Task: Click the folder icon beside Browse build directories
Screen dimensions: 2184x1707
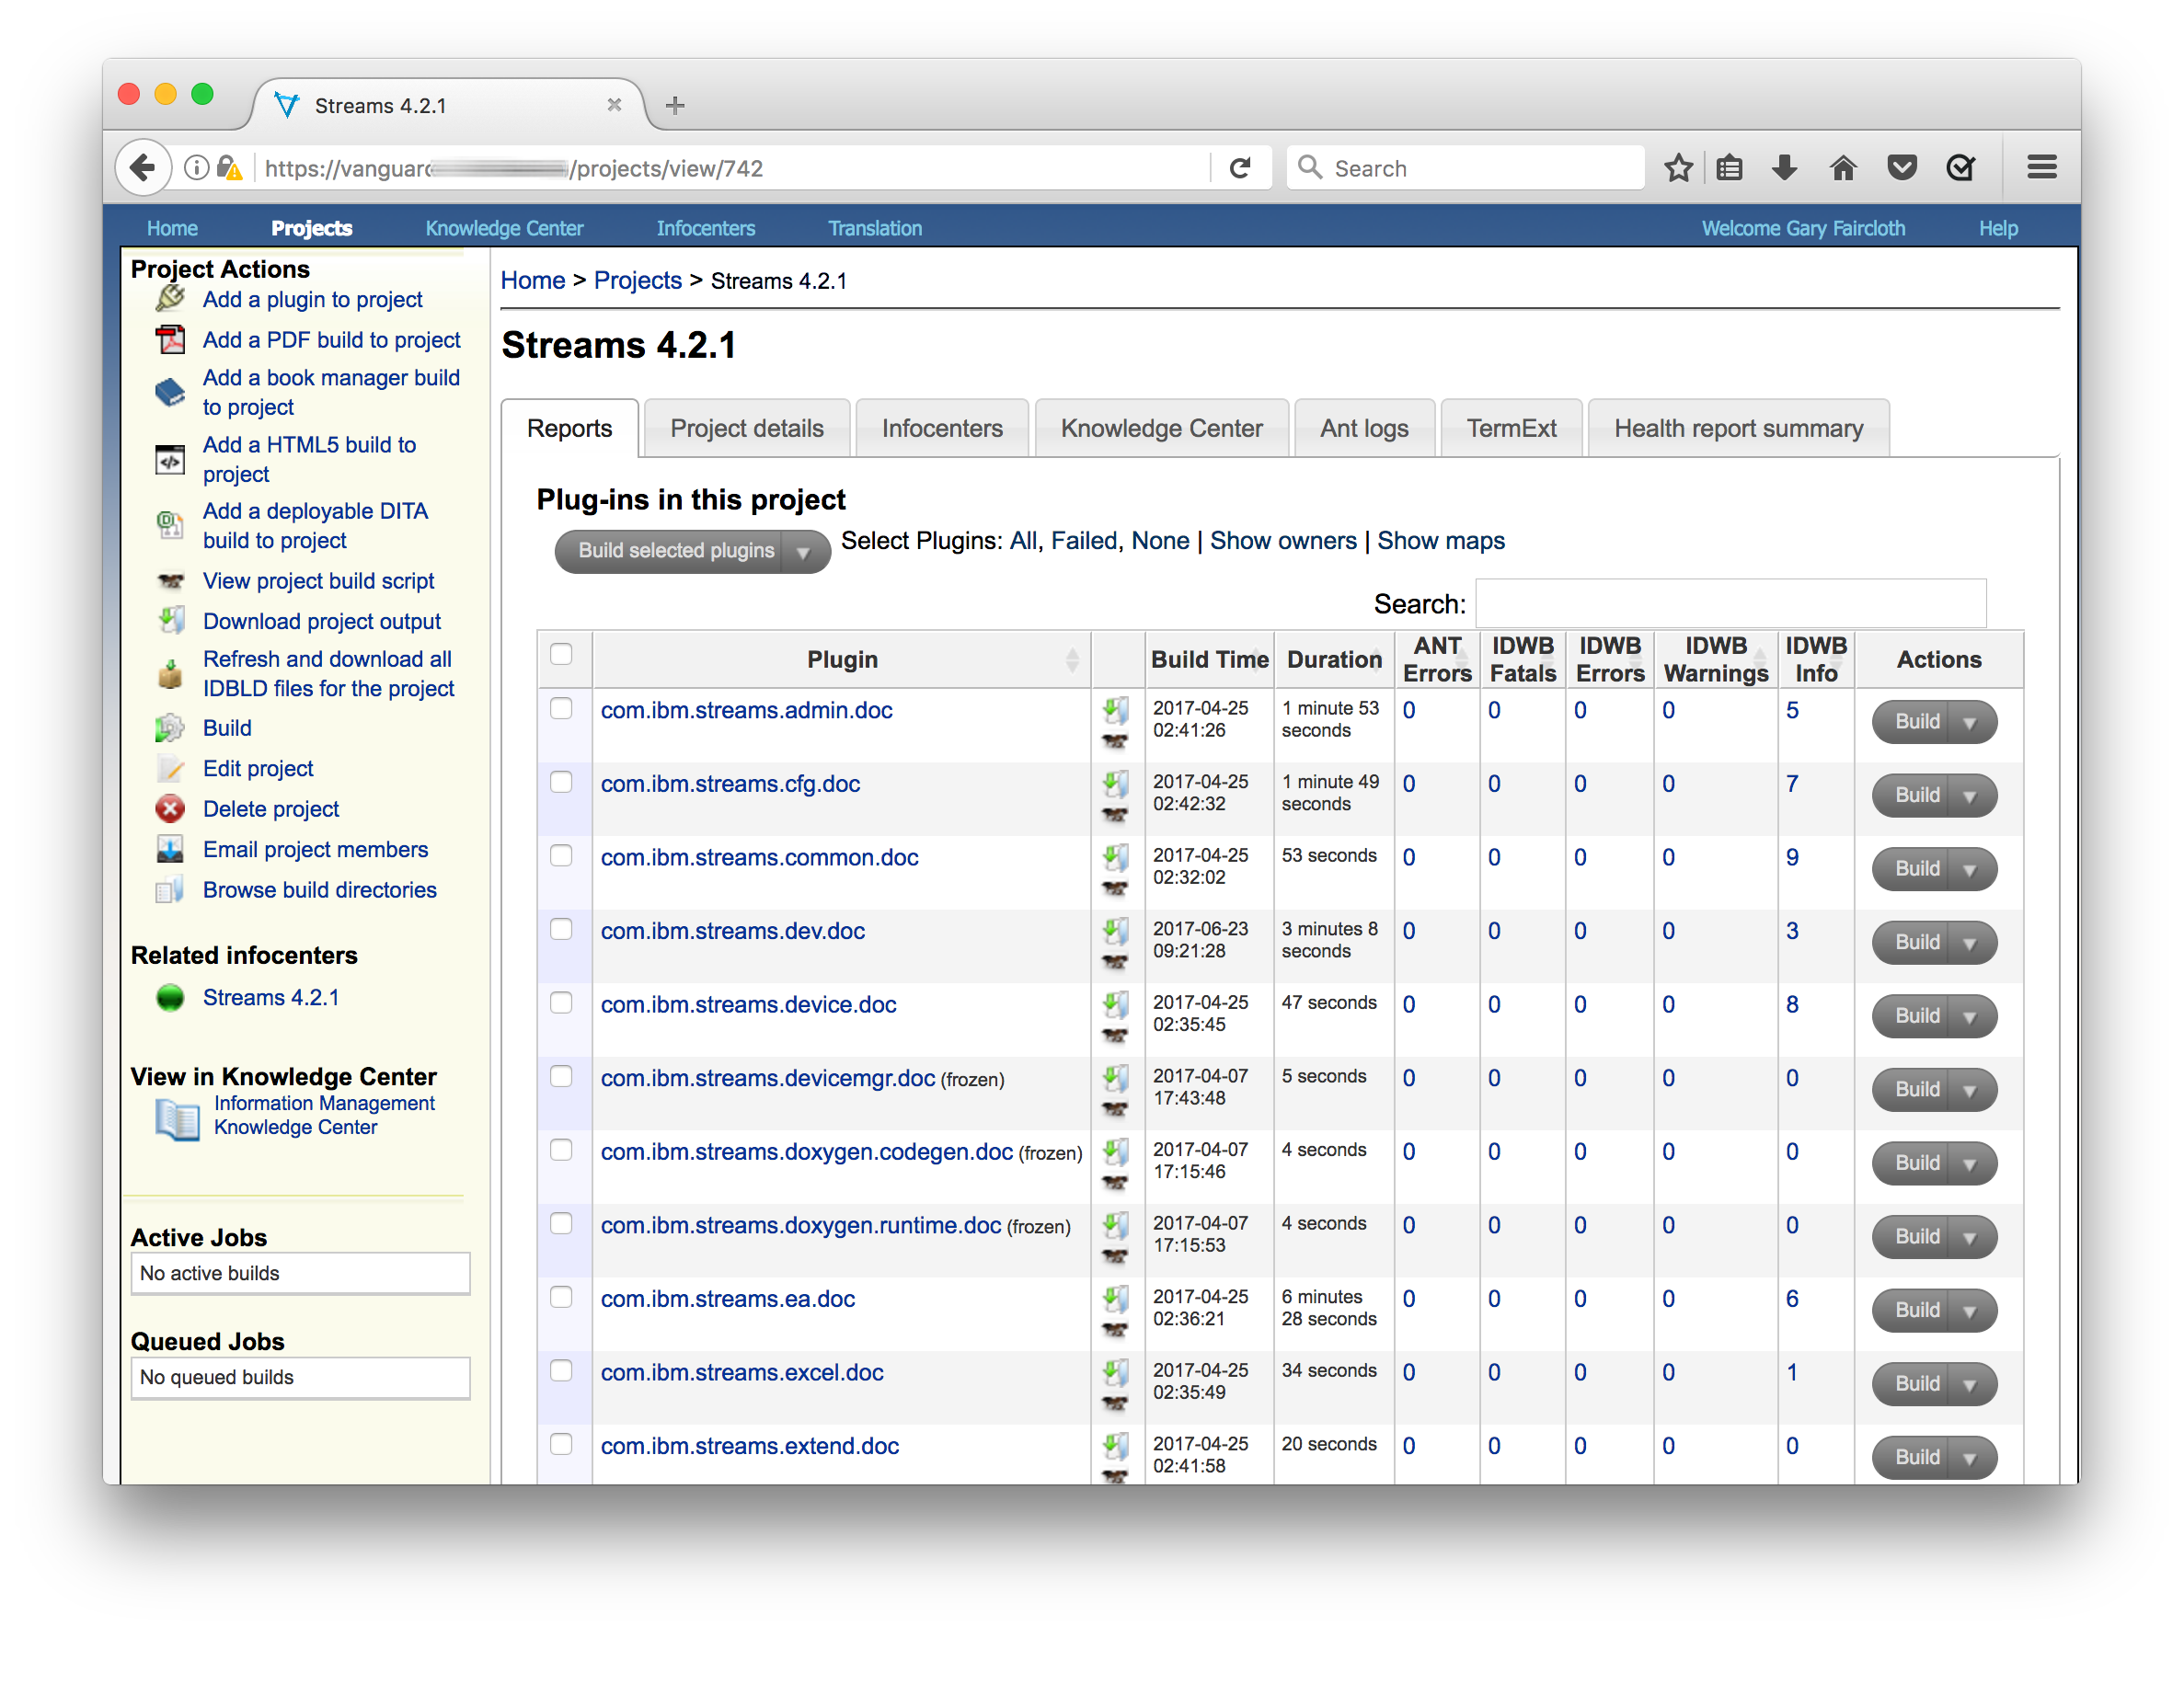Action: click(x=170, y=890)
